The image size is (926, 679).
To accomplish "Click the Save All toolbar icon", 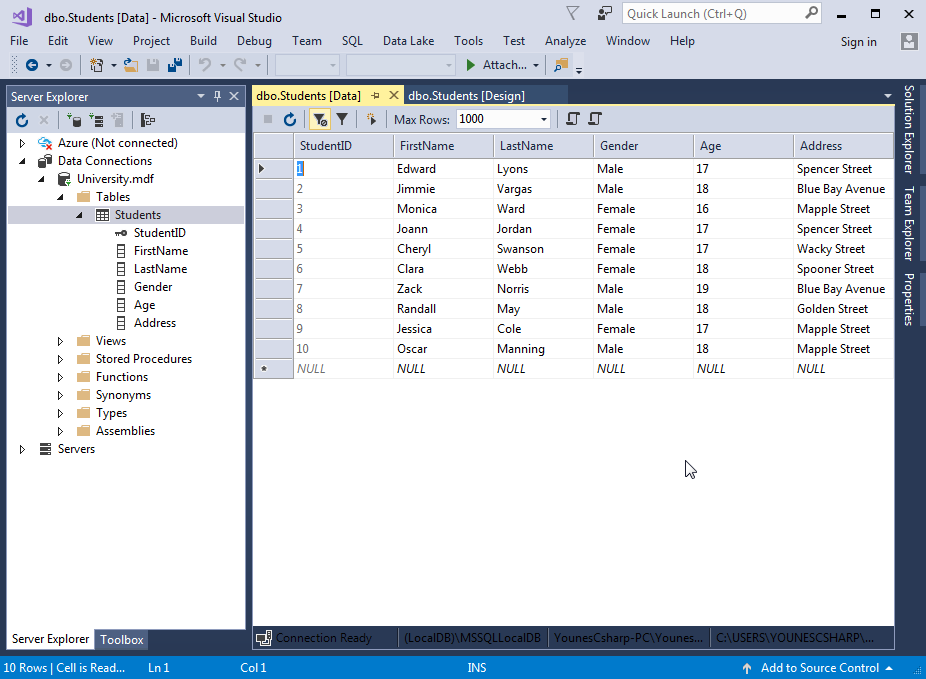I will tap(175, 65).
